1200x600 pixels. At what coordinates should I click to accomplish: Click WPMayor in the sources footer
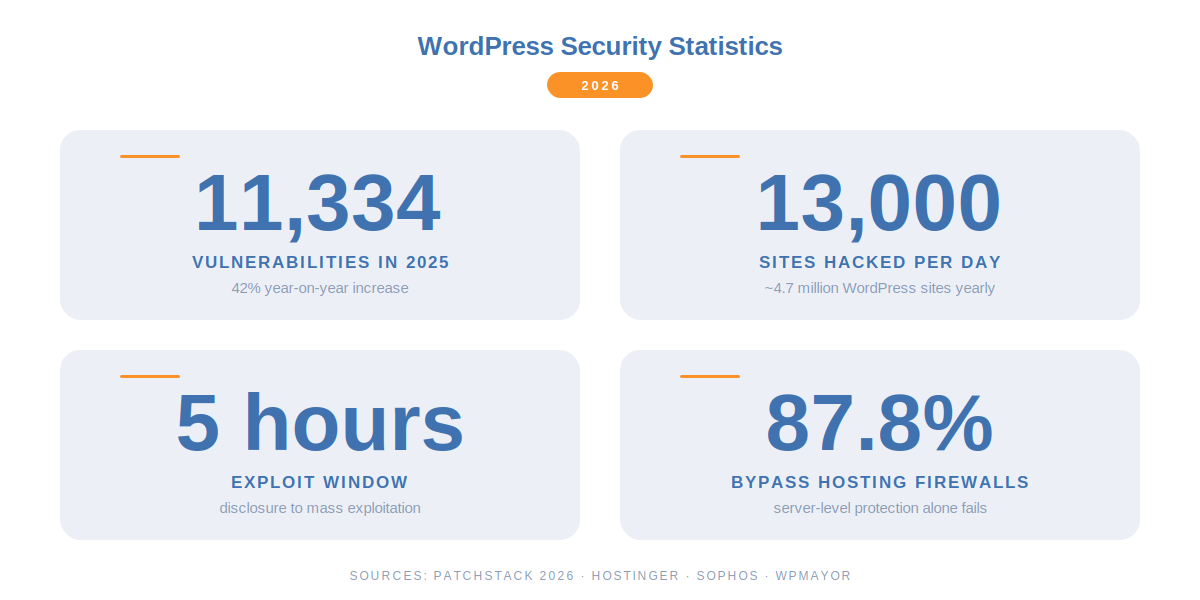pyautogui.click(x=813, y=576)
